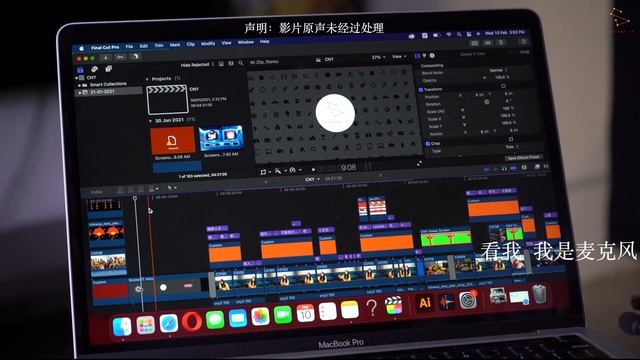This screenshot has width=640, height=360.
Task: Click the Background Tasks circular button
Action: tap(135, 56)
